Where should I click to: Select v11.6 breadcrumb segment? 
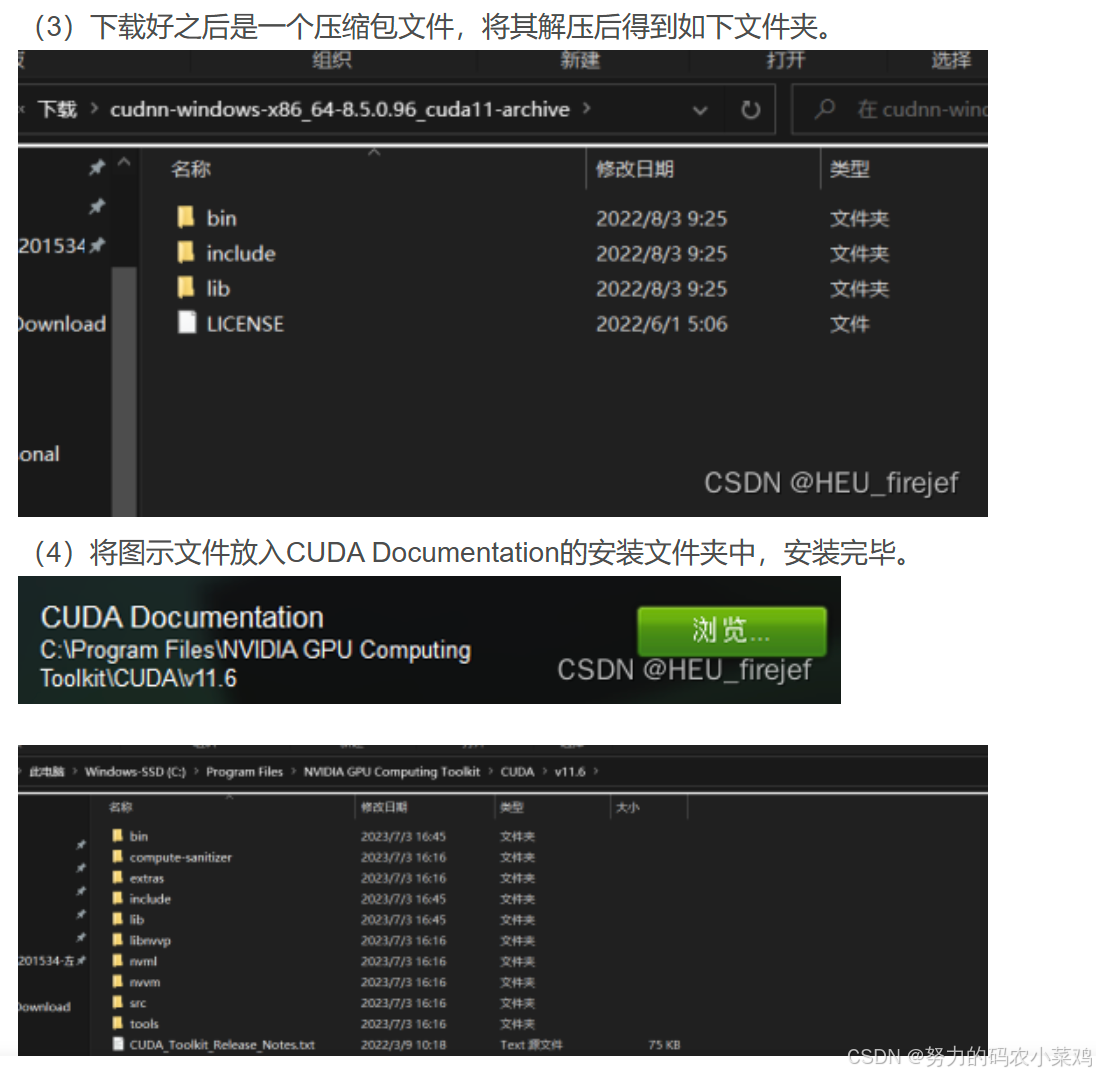(570, 772)
